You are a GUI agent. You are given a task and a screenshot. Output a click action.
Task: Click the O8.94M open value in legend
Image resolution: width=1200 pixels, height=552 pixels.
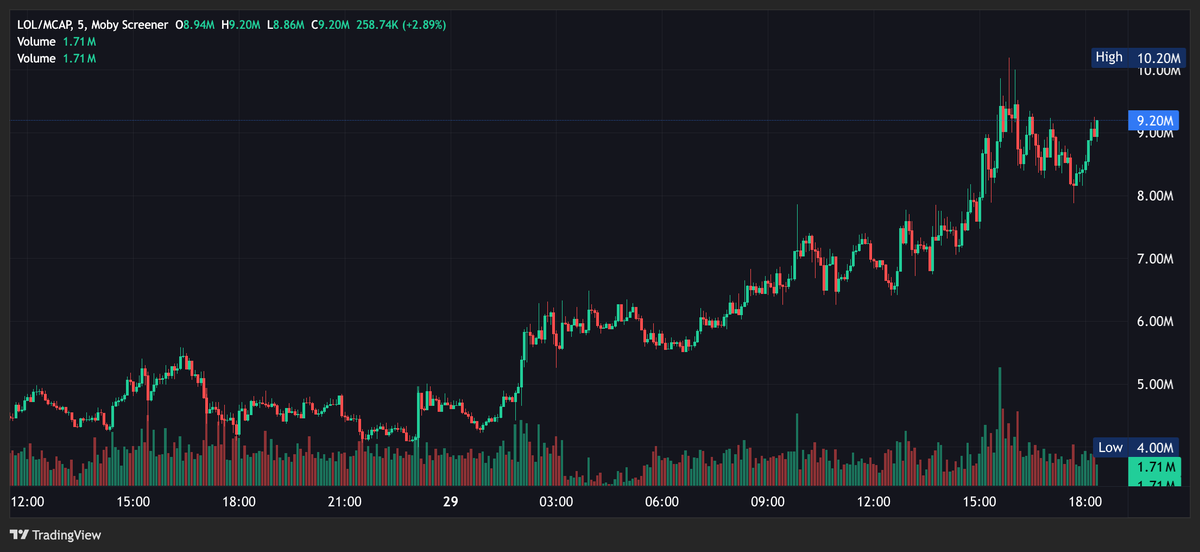[195, 23]
